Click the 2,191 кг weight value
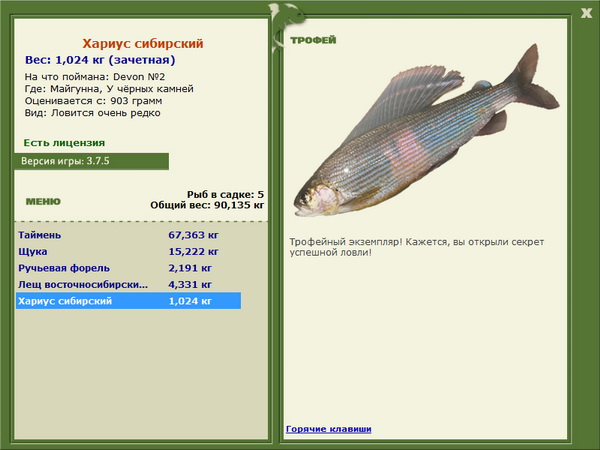 point(190,268)
